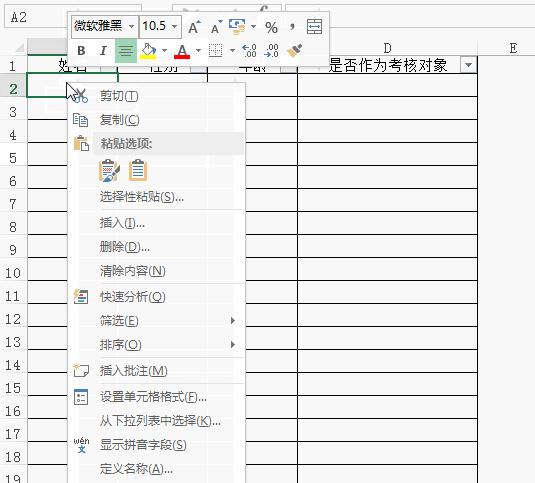
Task: Decrease decimal places
Action: click(x=272, y=51)
